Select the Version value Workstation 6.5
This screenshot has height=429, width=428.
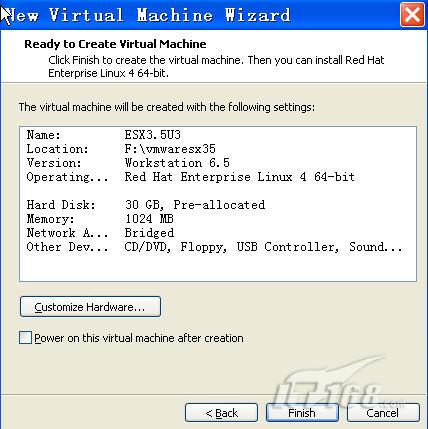point(177,163)
